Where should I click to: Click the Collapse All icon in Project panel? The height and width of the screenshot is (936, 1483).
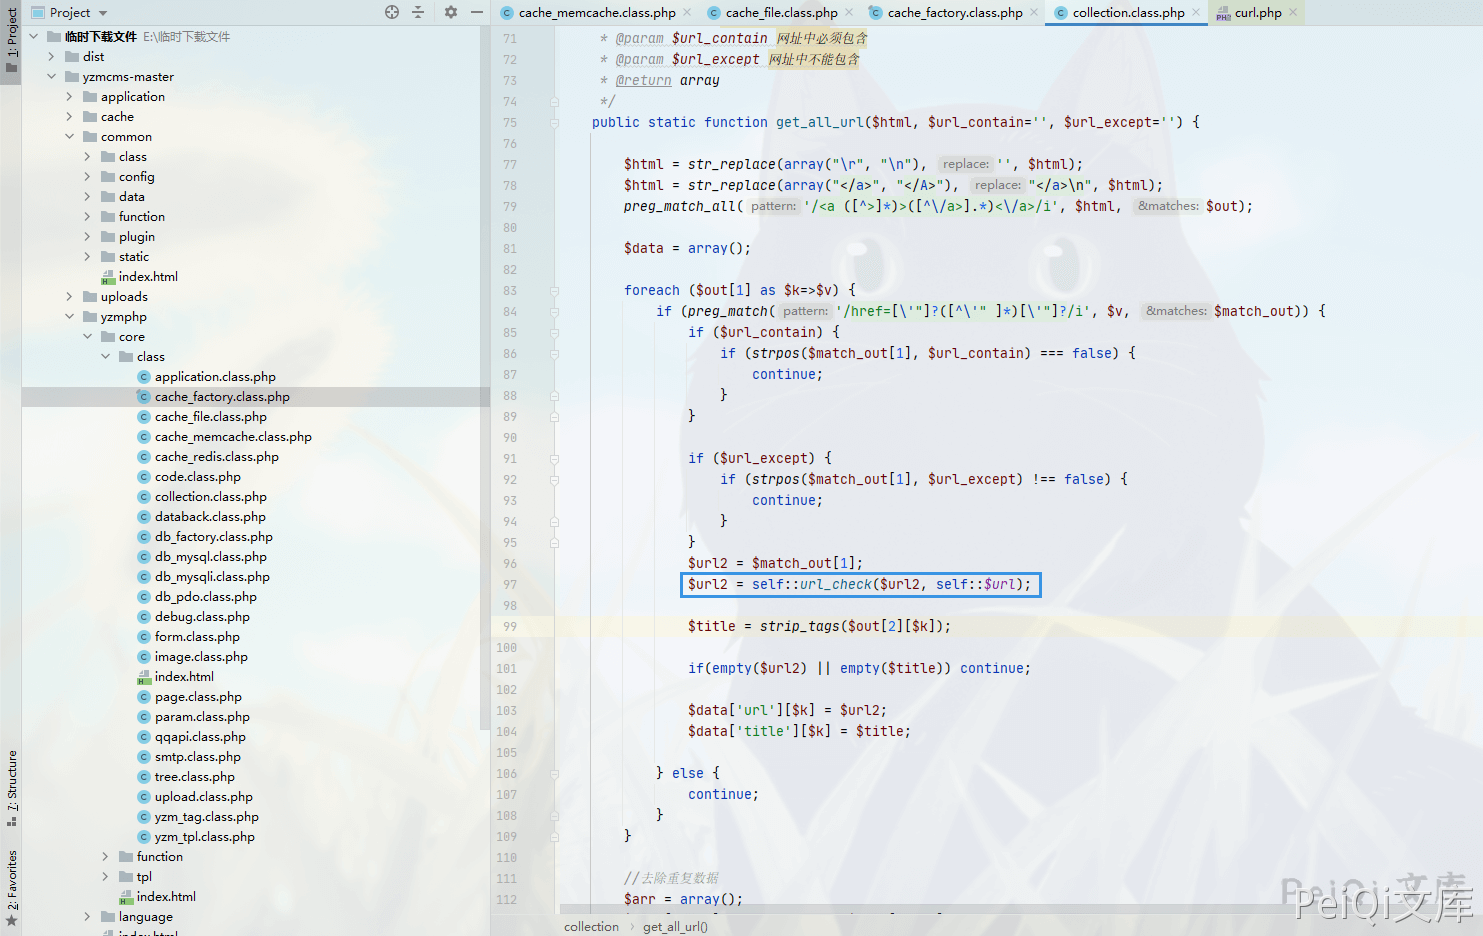(418, 12)
